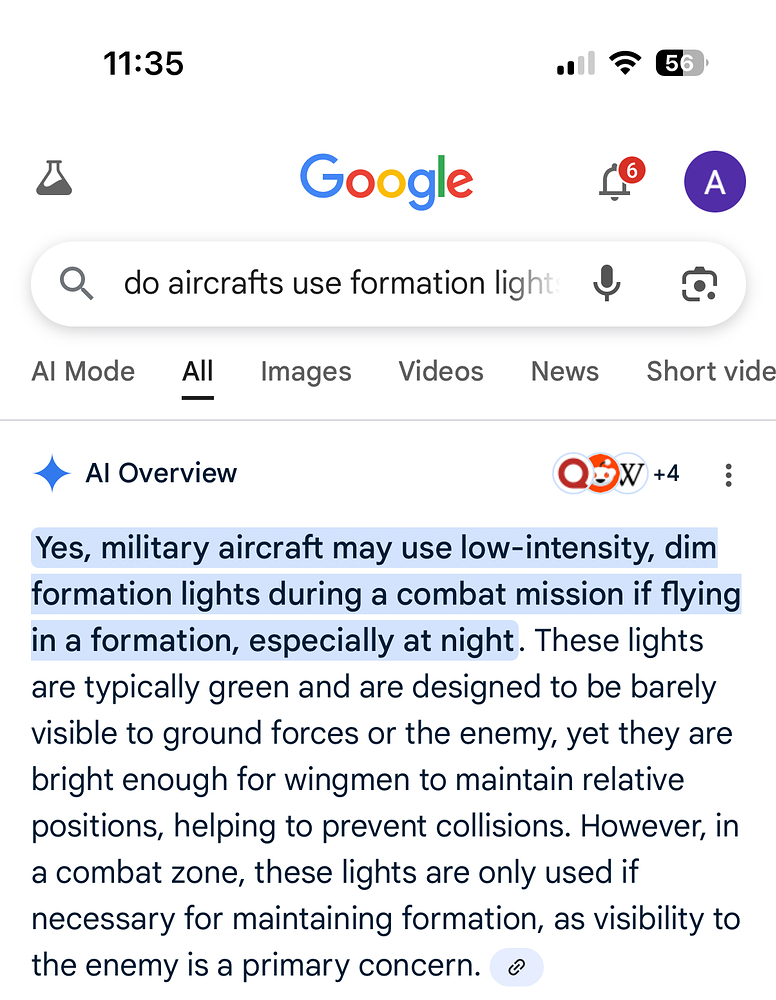Go to the News tab
776x1000 pixels.
tap(565, 372)
